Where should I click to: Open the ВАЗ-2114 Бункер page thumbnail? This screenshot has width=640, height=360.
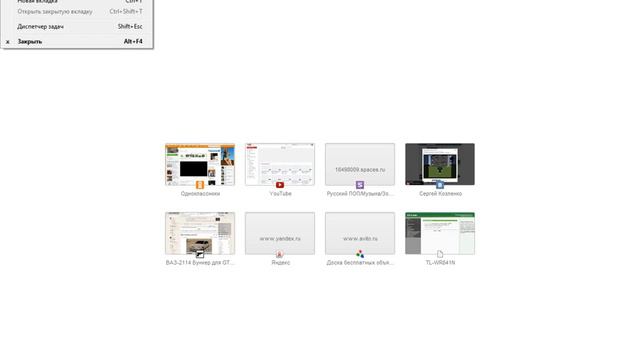200,233
